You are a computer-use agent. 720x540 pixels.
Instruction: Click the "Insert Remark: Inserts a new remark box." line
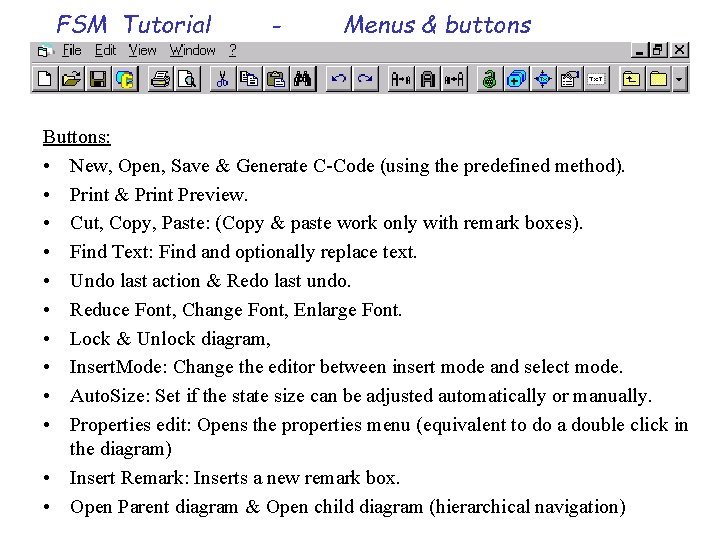click(235, 478)
